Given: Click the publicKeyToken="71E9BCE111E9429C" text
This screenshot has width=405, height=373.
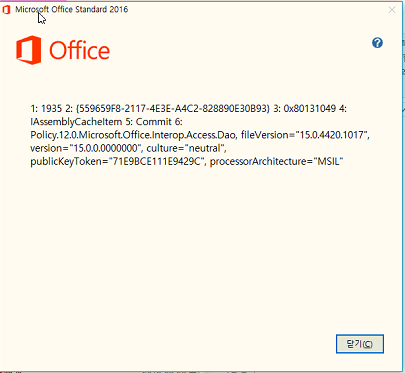Looking at the screenshot, I should click(117, 161).
